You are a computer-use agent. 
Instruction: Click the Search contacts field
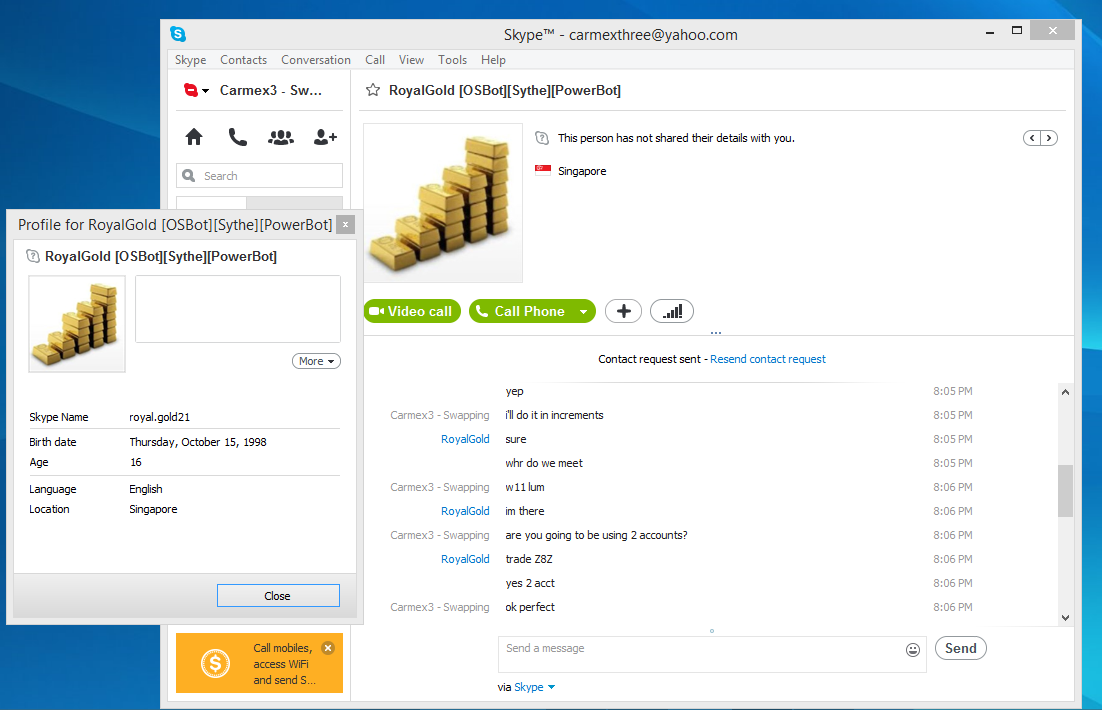(x=259, y=176)
